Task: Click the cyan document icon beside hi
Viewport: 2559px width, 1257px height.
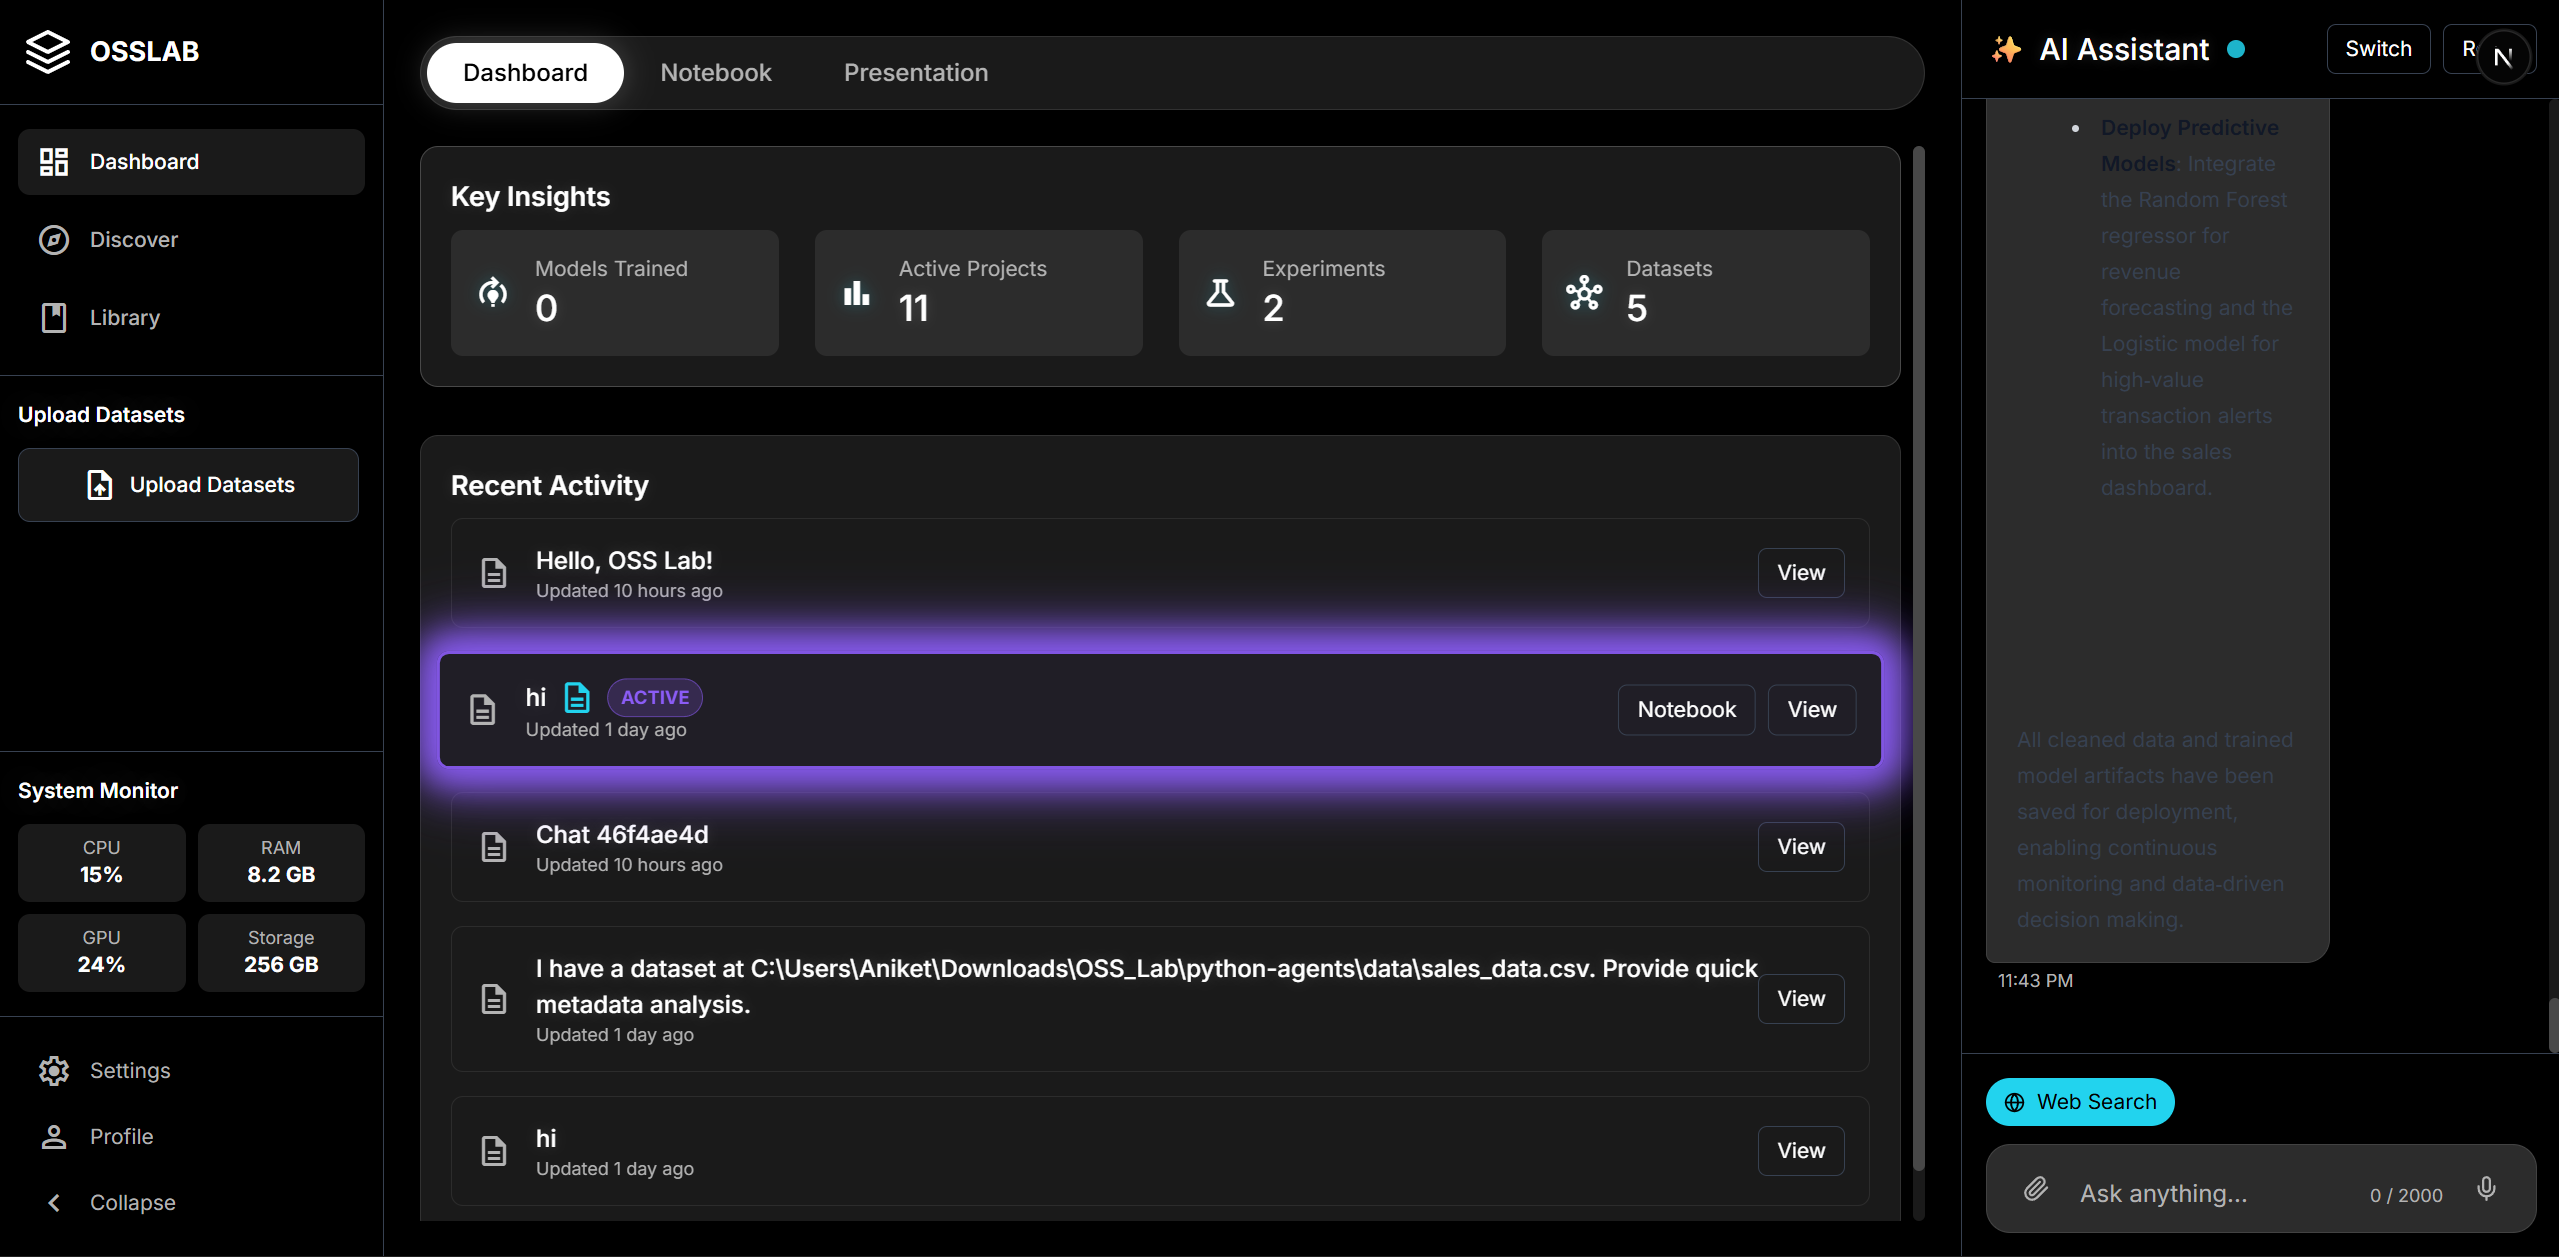Action: (x=577, y=697)
